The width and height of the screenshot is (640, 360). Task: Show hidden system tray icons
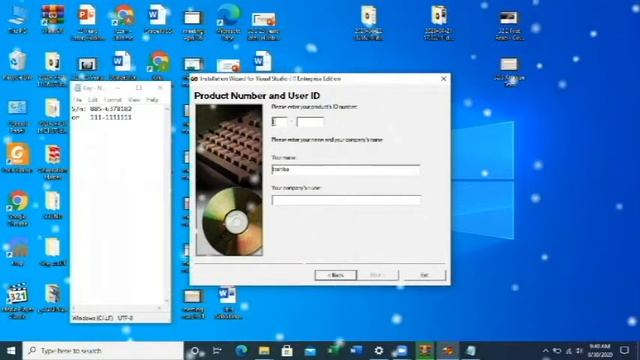pyautogui.click(x=545, y=351)
